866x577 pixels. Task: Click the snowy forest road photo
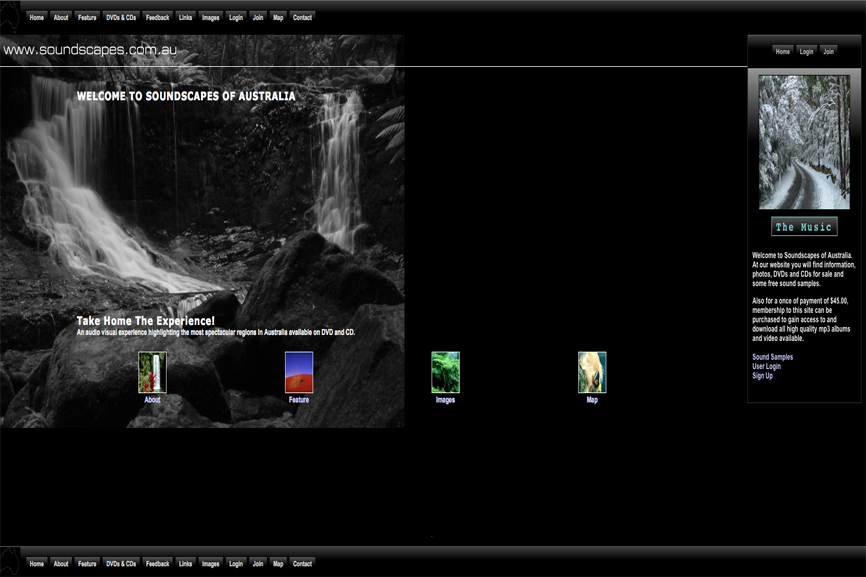[804, 142]
